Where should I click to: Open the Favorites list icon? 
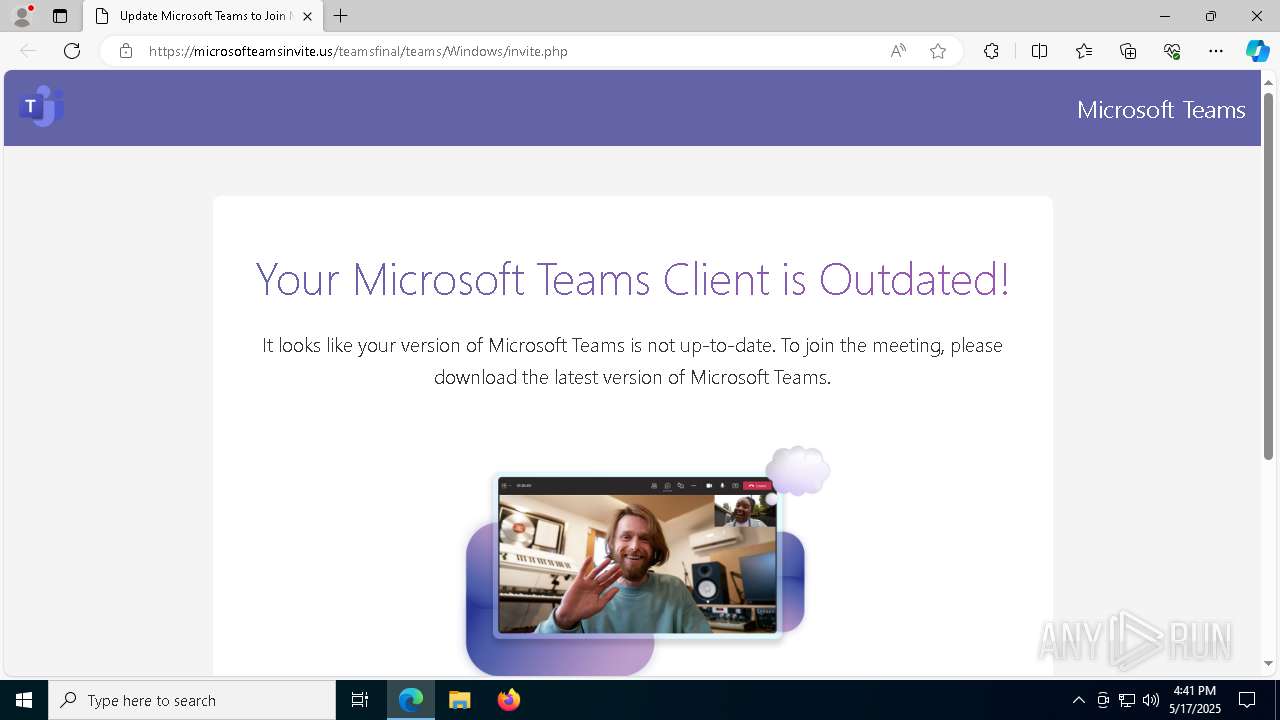pos(1084,51)
